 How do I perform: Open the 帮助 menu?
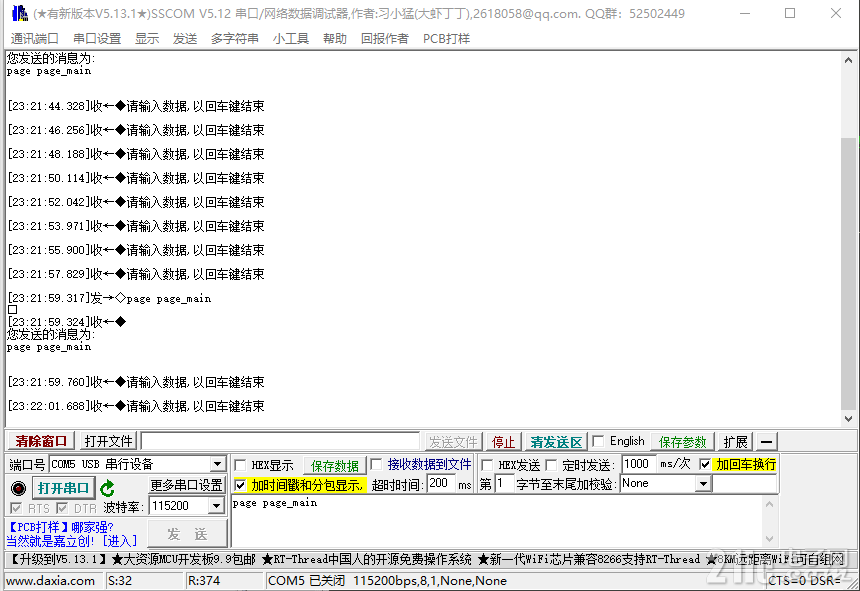pos(335,38)
